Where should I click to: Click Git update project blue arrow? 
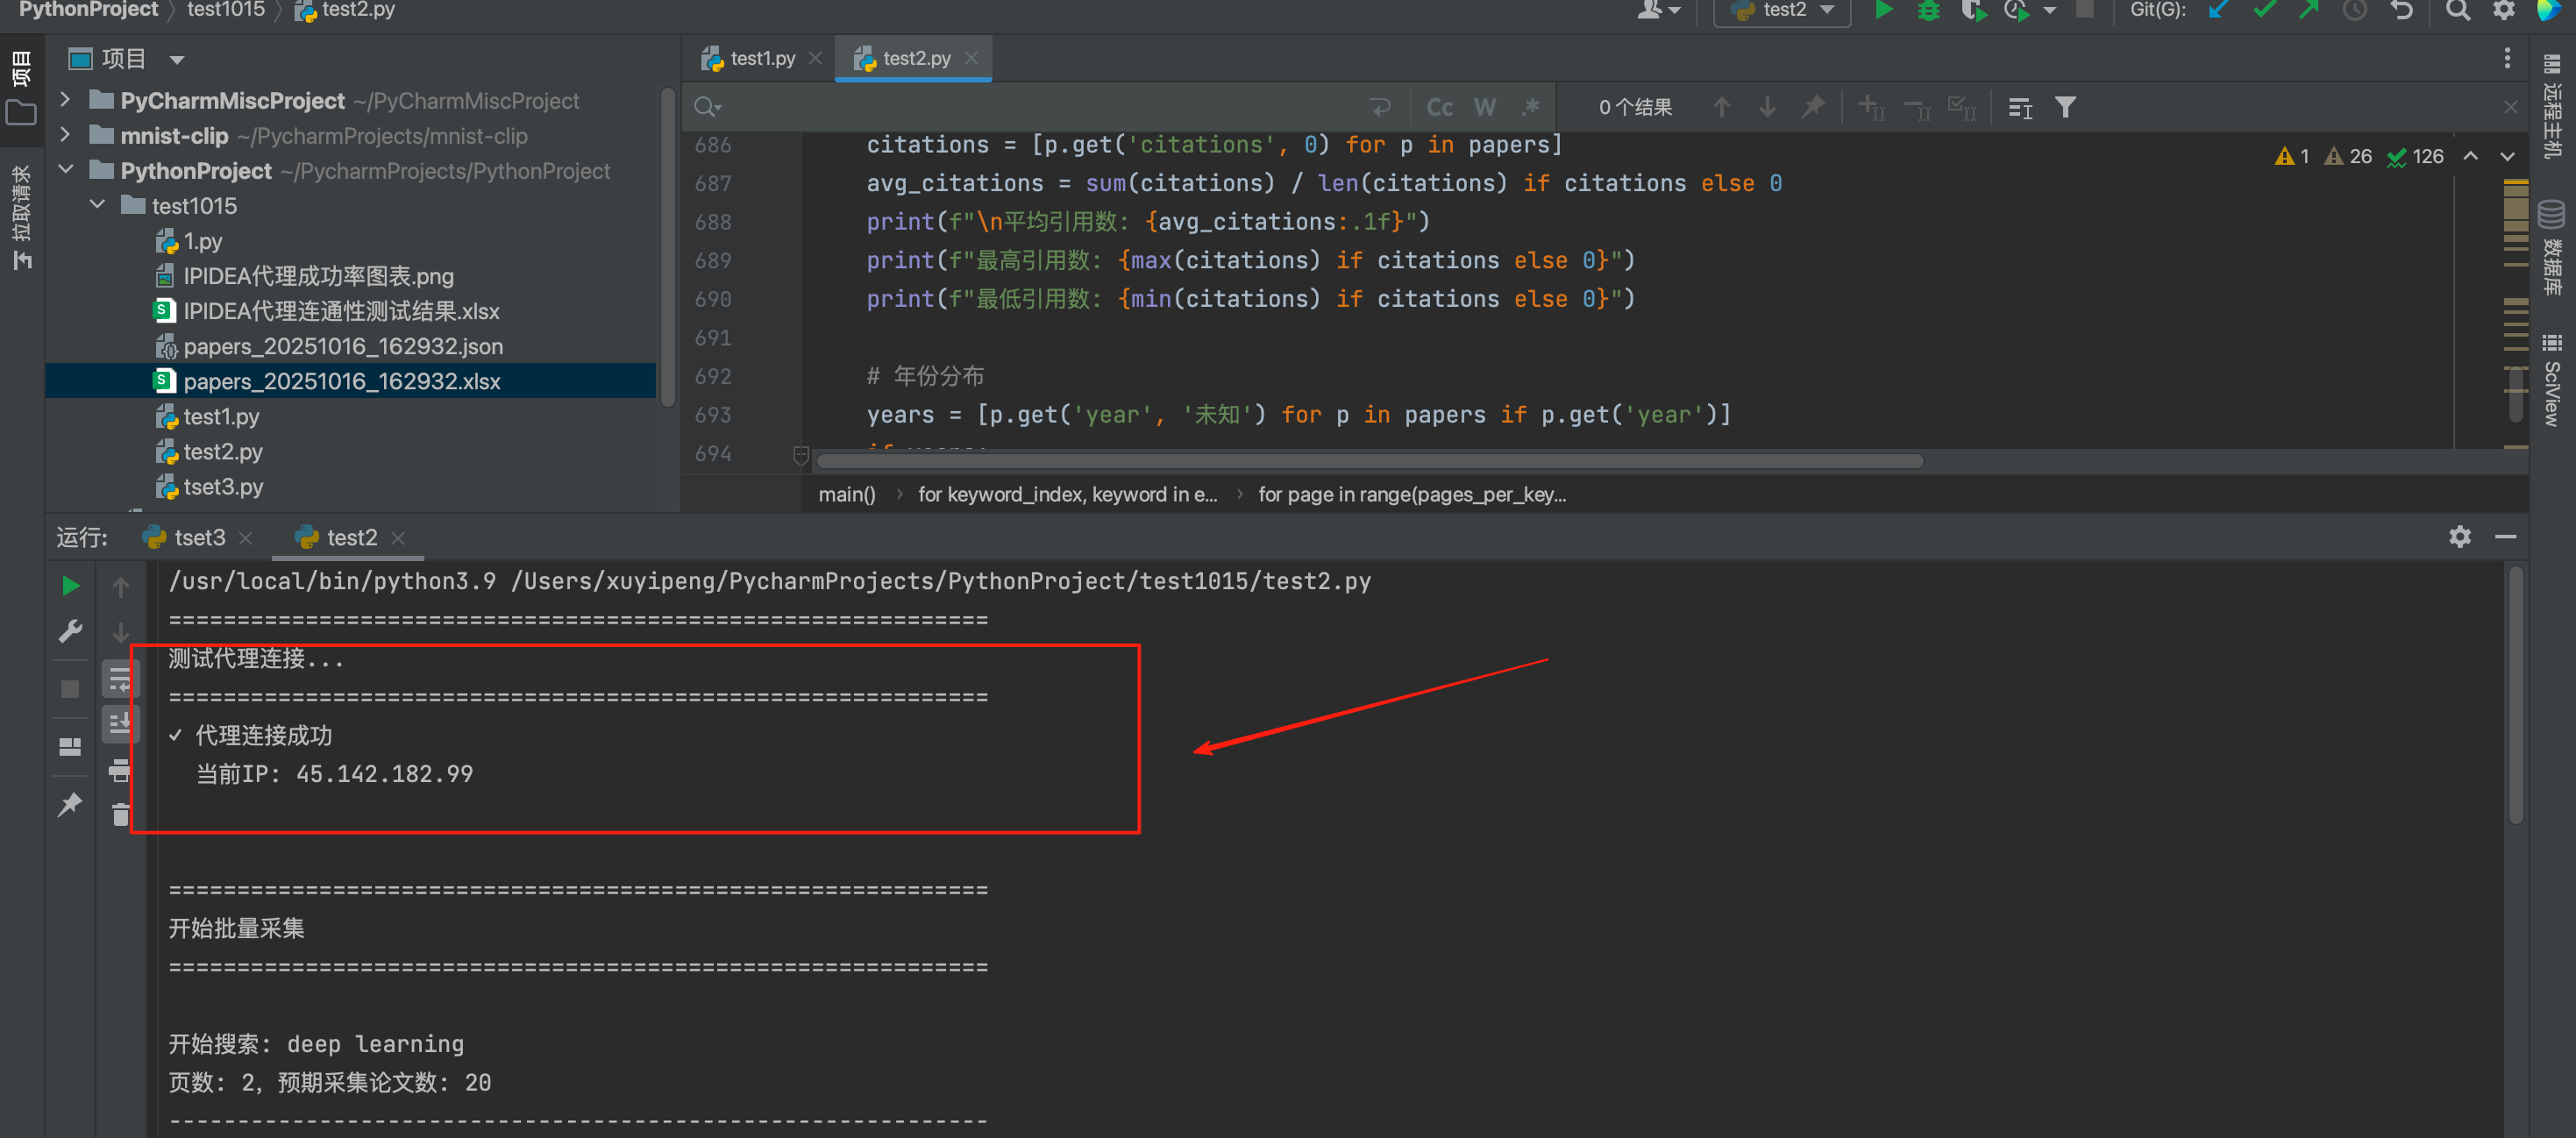pos(2218,11)
